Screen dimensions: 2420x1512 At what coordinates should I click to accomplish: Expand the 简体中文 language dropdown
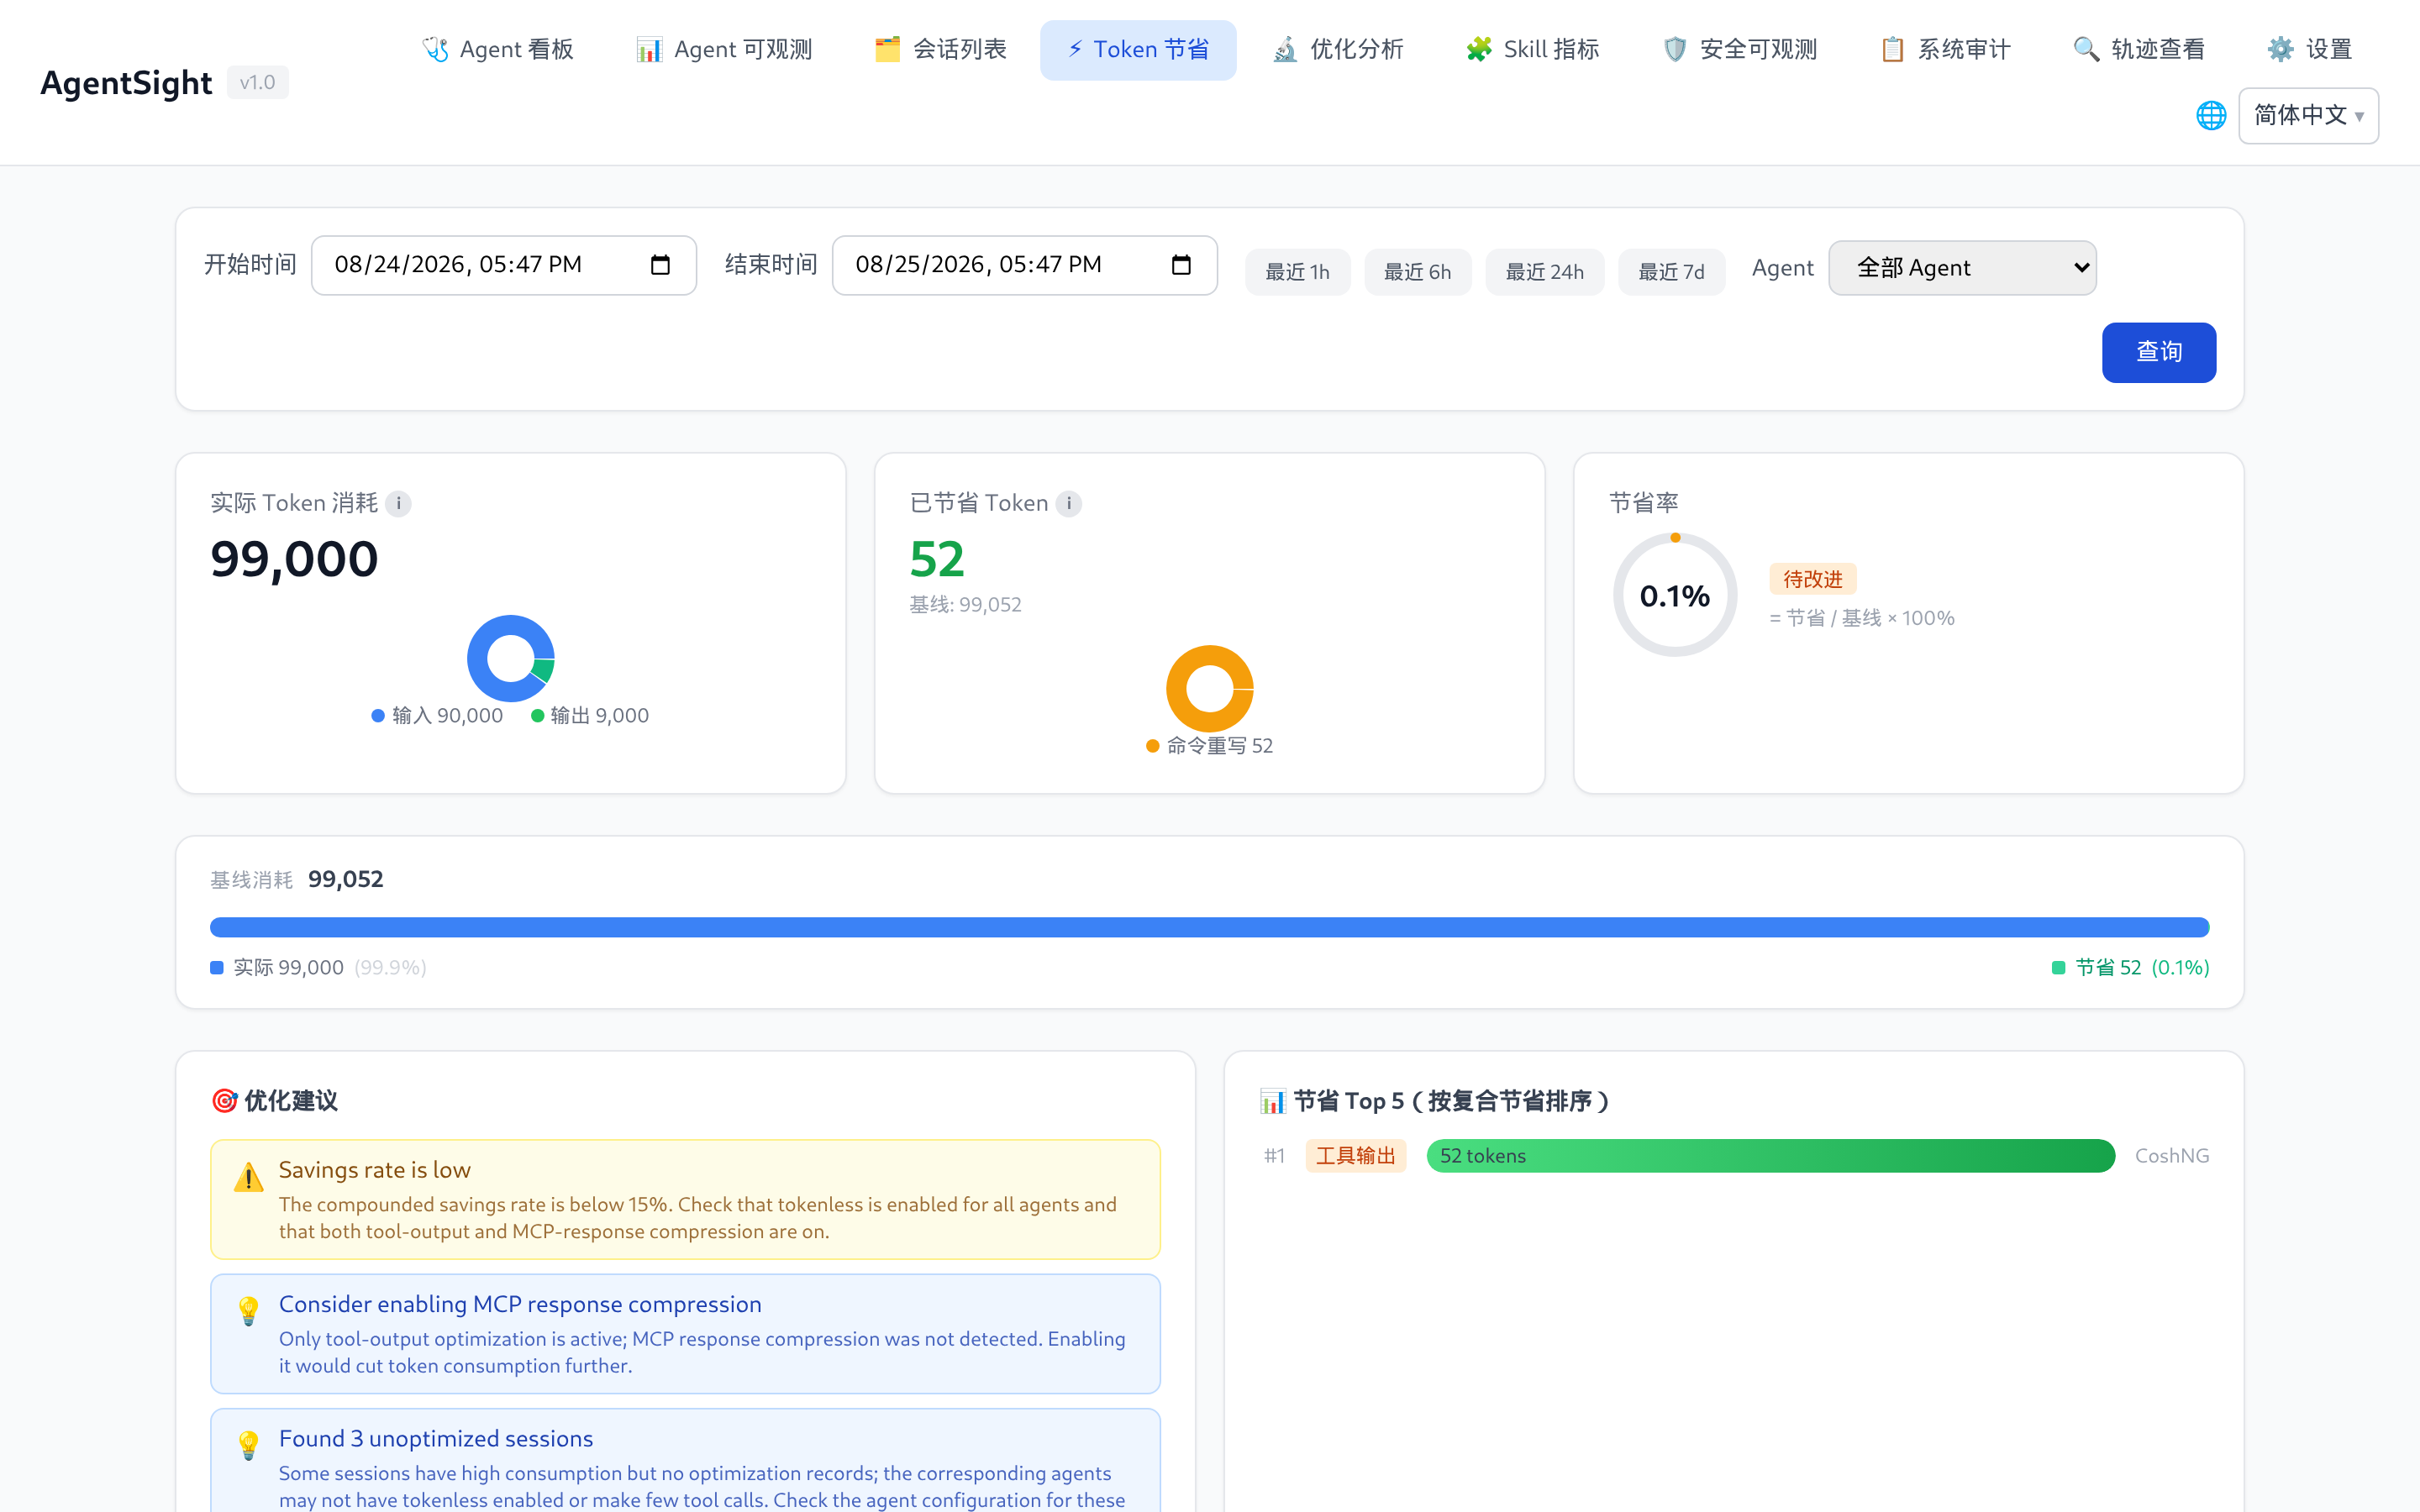2308,116
